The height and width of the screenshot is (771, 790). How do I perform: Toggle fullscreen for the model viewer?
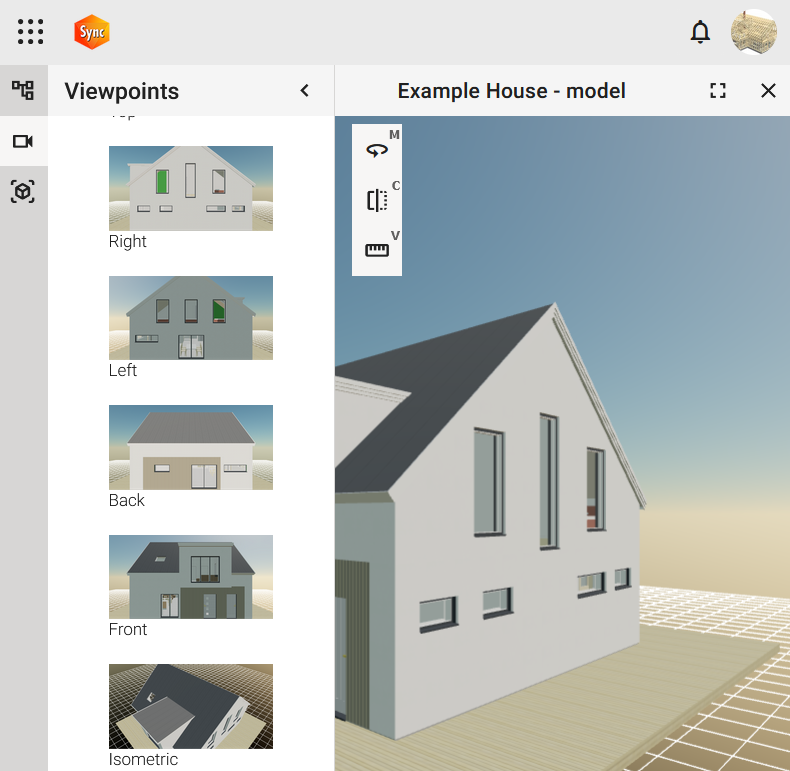coord(717,91)
